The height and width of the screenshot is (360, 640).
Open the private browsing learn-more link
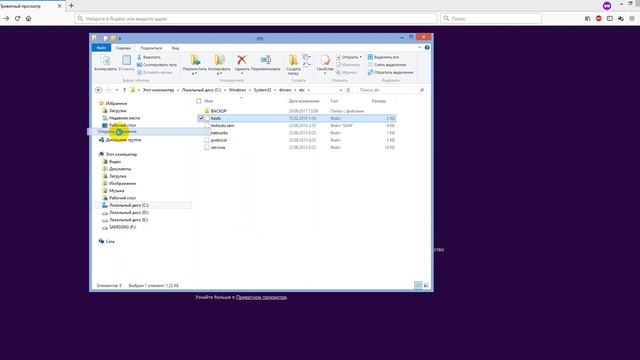click(261, 297)
